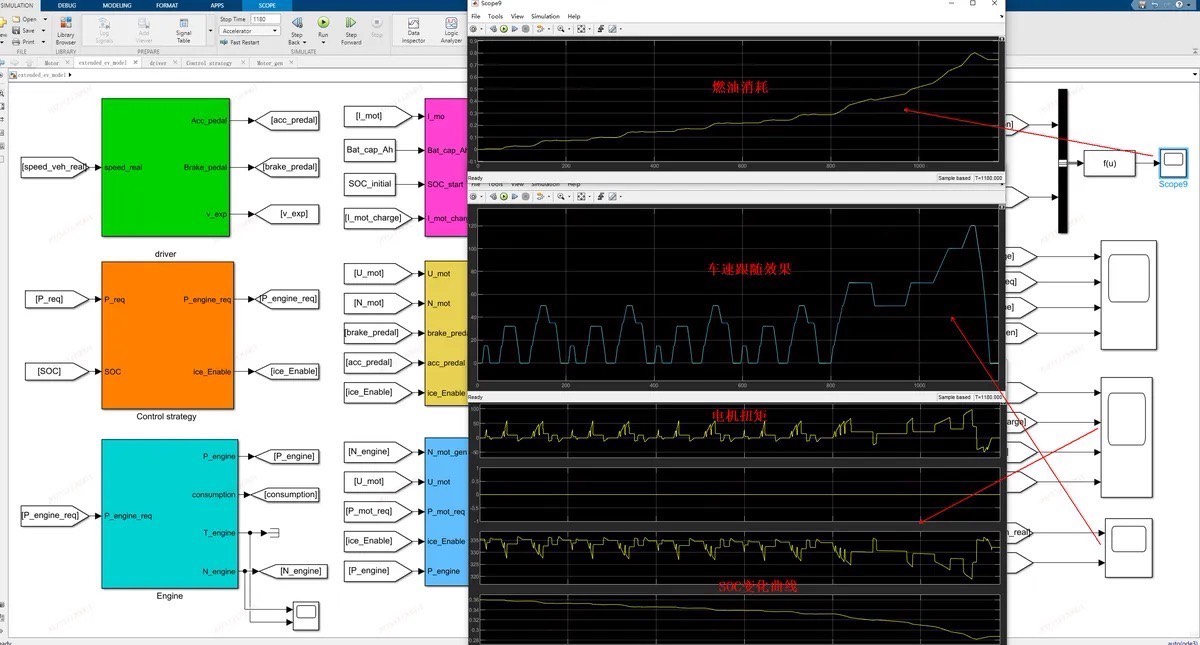Switch to the DEBUG ribbon tab
This screenshot has width=1200, height=645.
click(x=67, y=6)
